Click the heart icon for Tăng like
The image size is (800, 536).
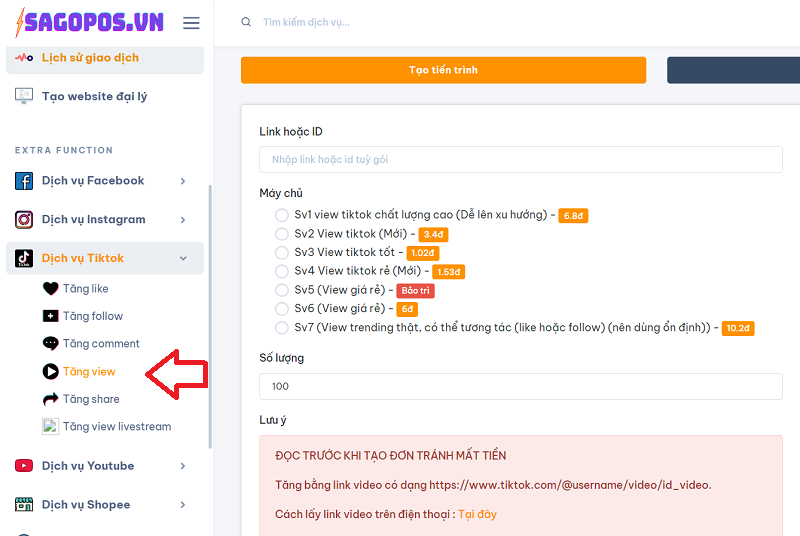(51, 289)
